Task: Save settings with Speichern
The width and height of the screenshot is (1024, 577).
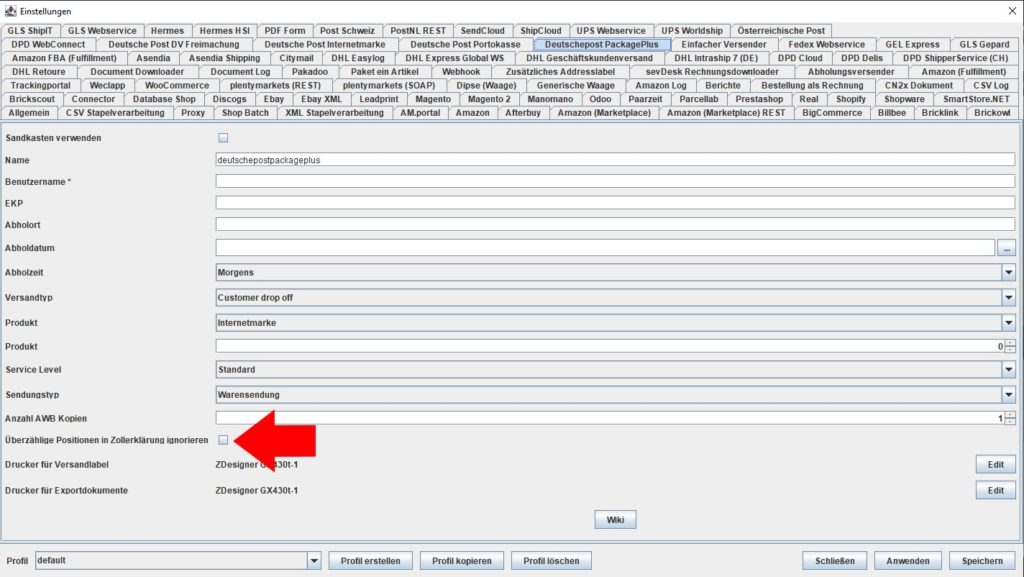Action: 982,561
